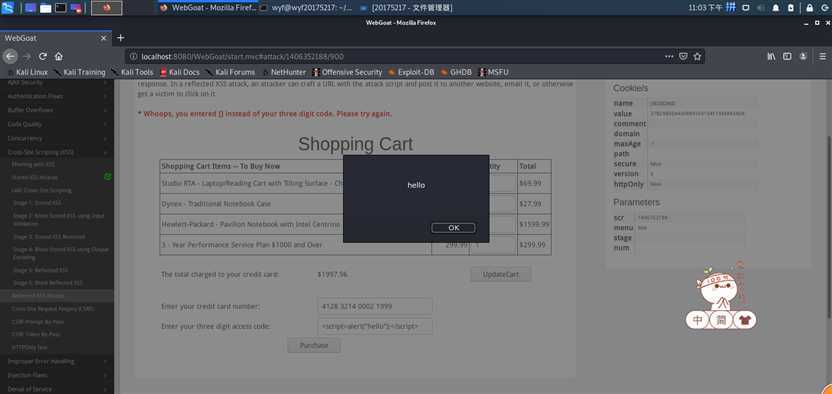832x394 pixels.
Task: Click the browser address bar
Action: point(393,56)
